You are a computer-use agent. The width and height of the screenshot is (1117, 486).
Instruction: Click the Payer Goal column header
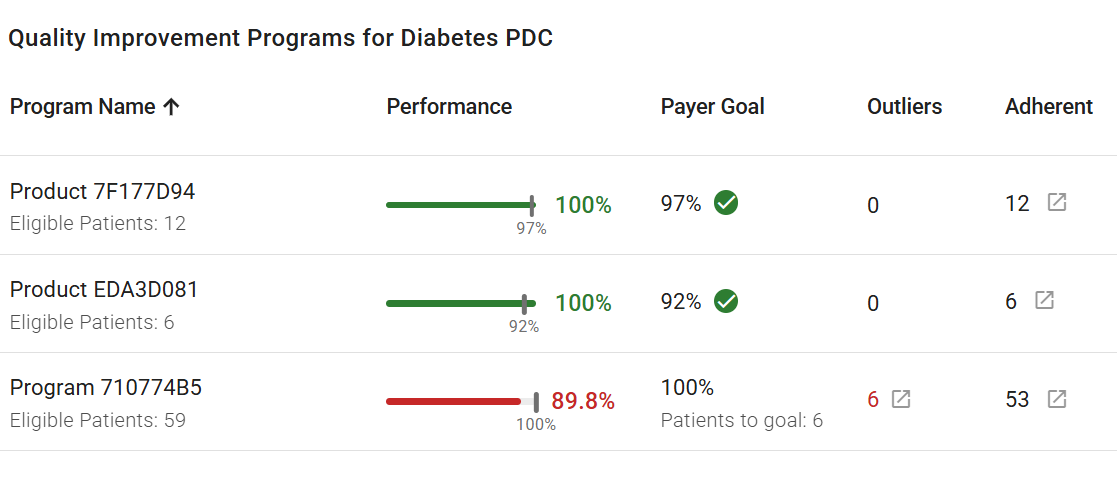pyautogui.click(x=712, y=107)
